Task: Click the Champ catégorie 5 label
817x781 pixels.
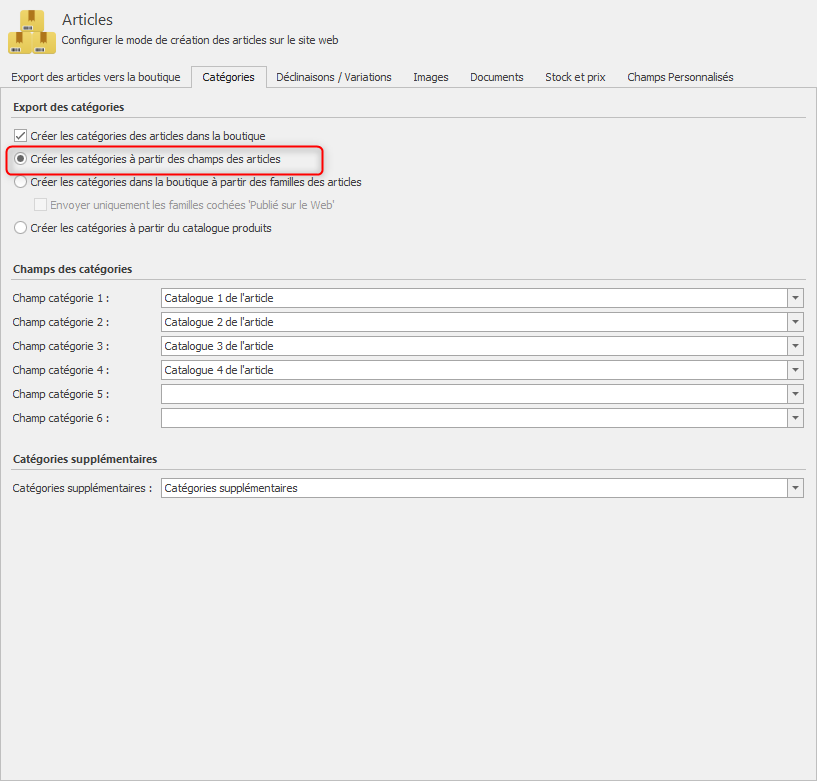Action: 61,394
